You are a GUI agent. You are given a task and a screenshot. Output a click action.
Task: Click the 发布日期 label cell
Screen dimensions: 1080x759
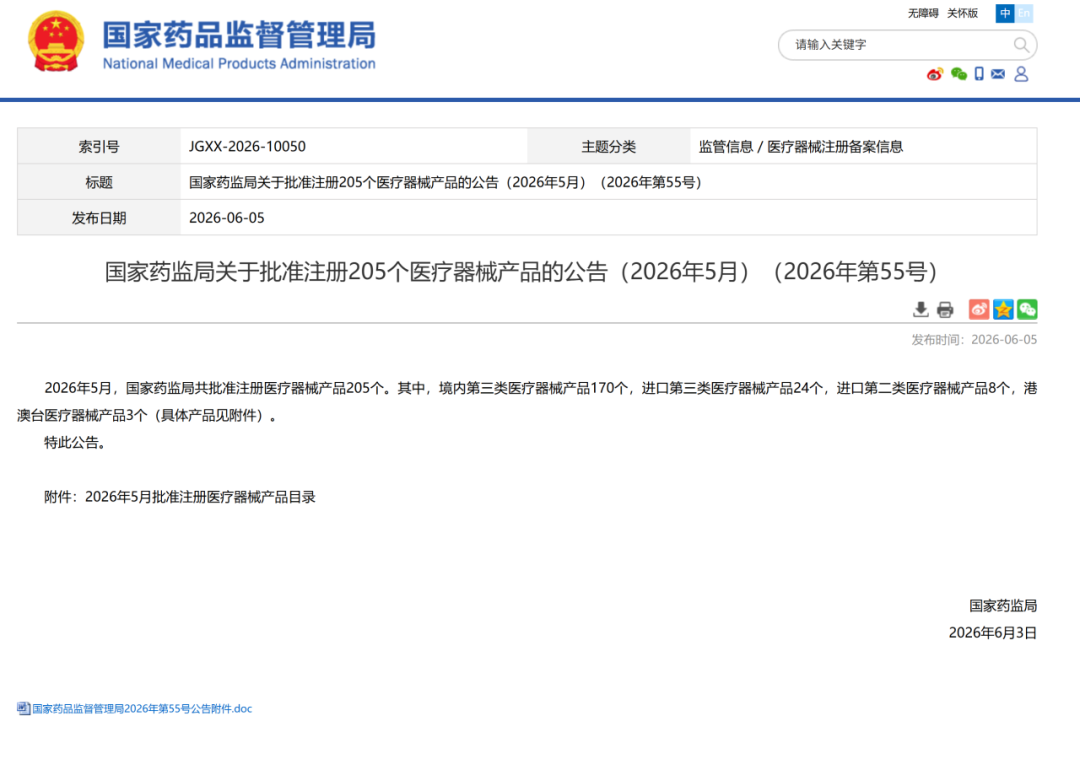[x=98, y=218]
